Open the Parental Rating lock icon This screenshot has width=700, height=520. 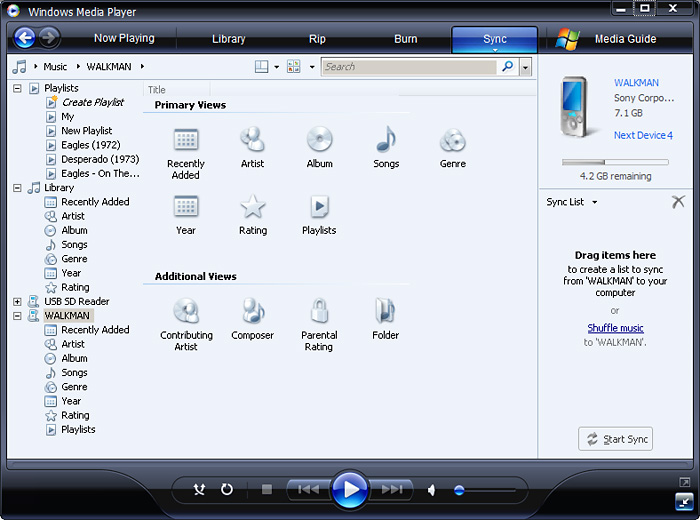pos(319,310)
